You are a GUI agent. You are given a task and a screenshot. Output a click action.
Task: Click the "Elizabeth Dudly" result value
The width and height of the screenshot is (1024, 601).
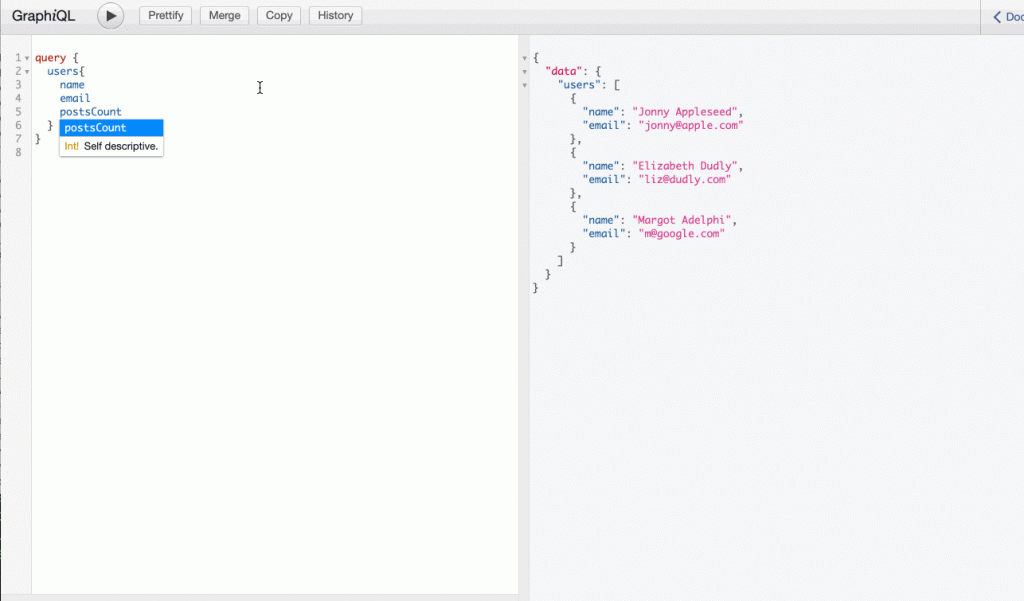684,166
